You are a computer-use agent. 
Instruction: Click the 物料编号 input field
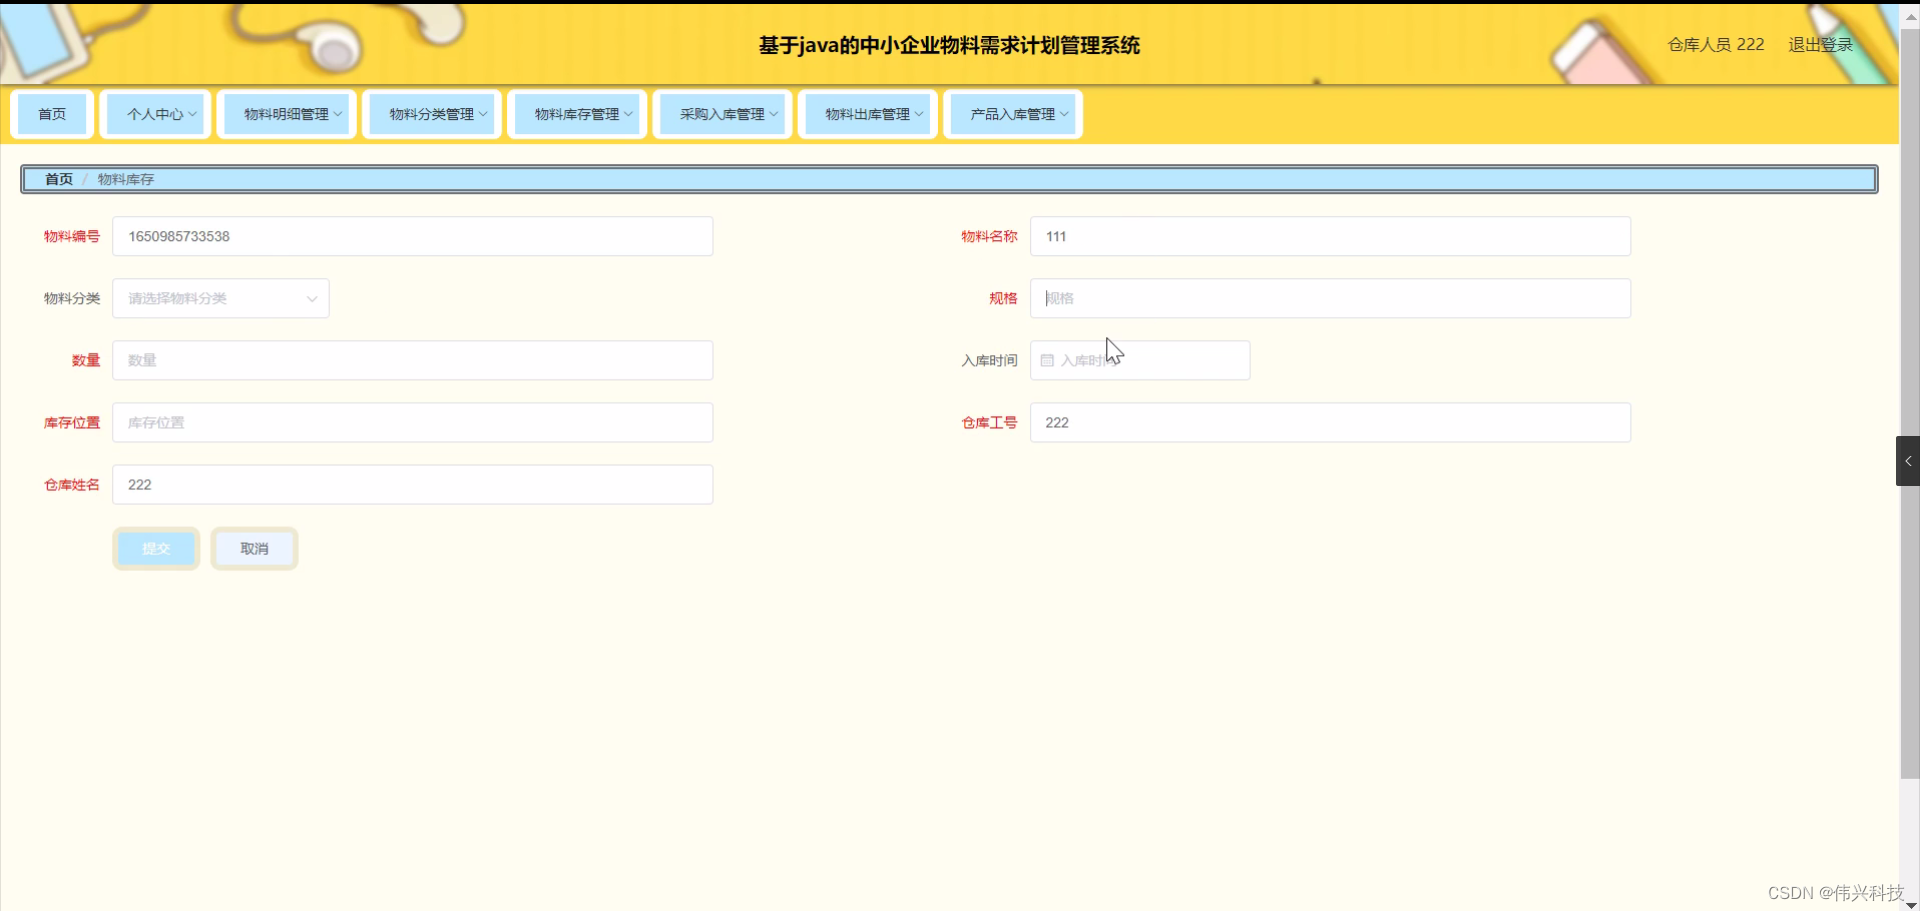pos(412,236)
